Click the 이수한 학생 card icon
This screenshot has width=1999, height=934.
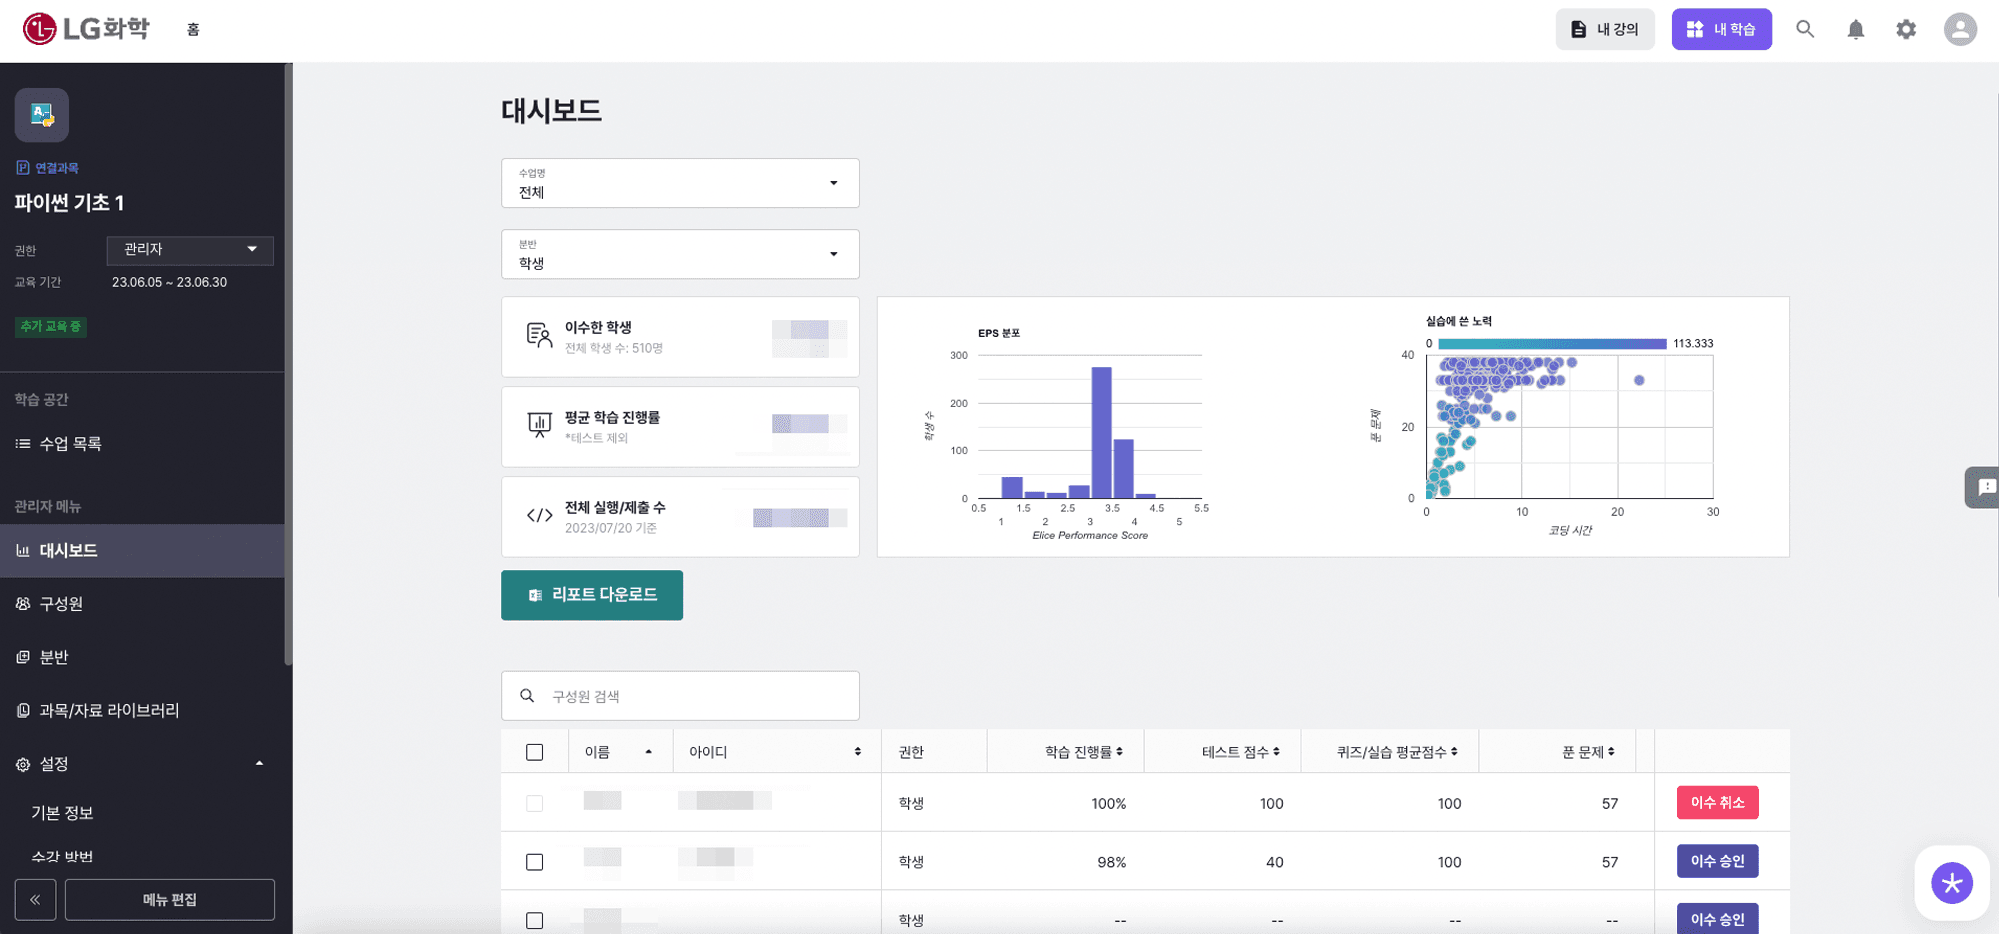539,336
